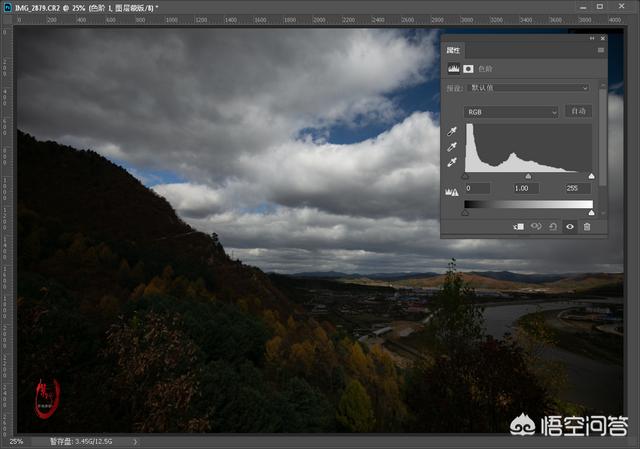Image resolution: width=640 pixels, height=449 pixels.
Task: Expand the status bar info arrow
Action: [136, 441]
